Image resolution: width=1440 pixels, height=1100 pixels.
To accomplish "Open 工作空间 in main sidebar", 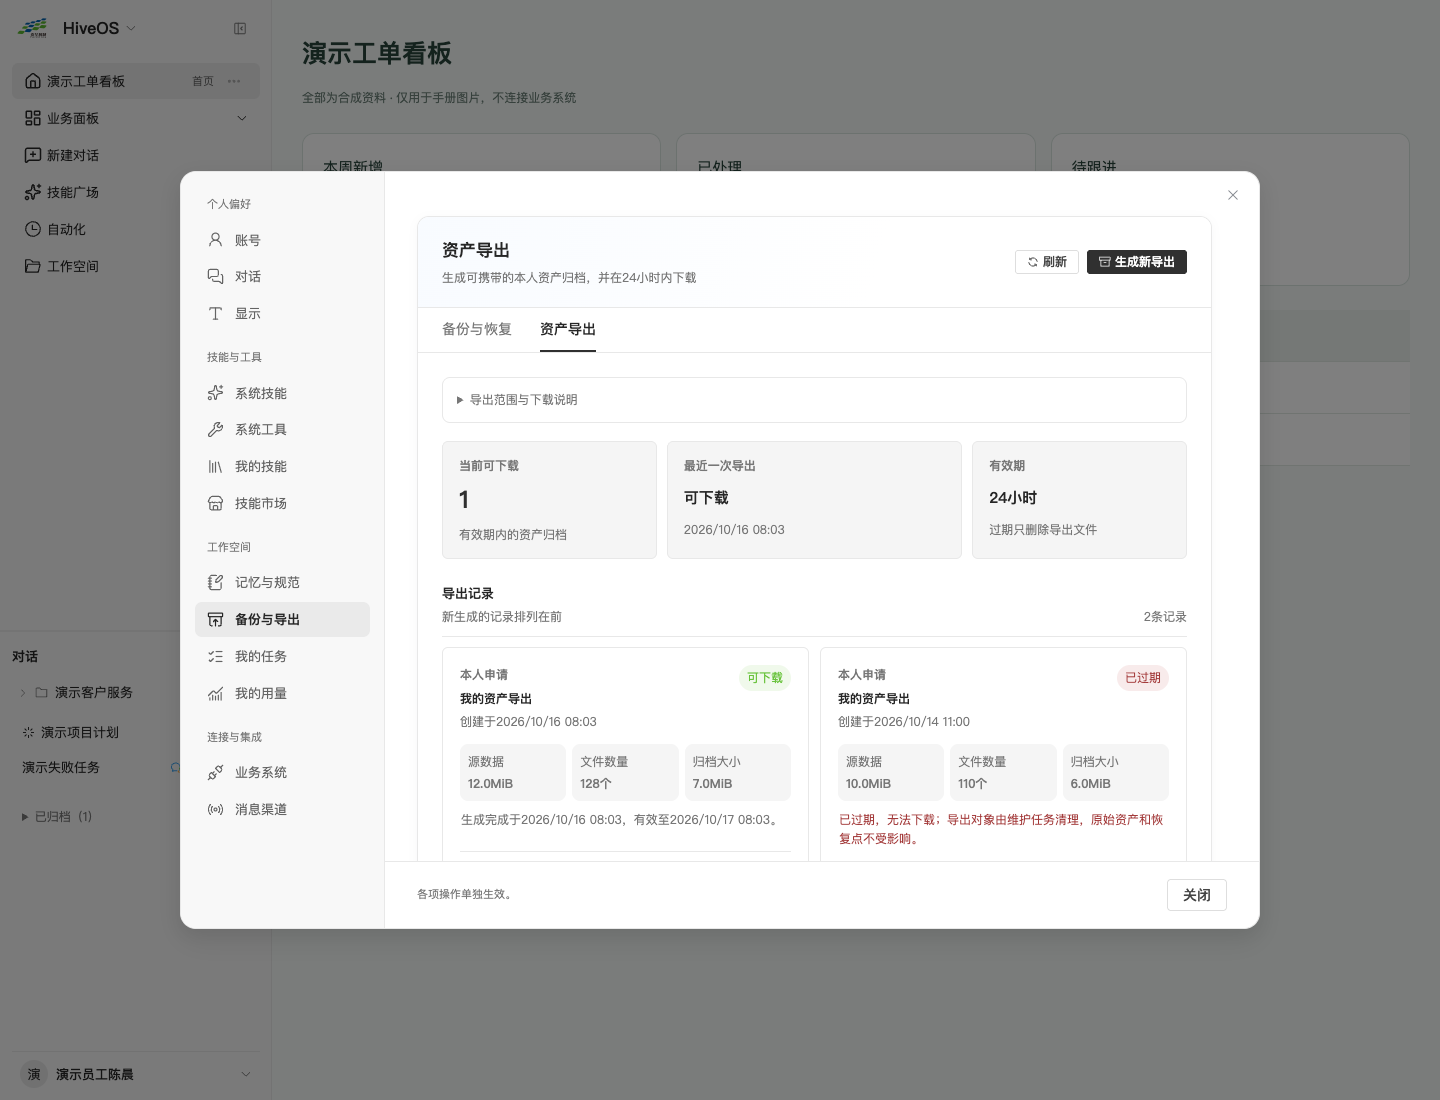I will [136, 266].
